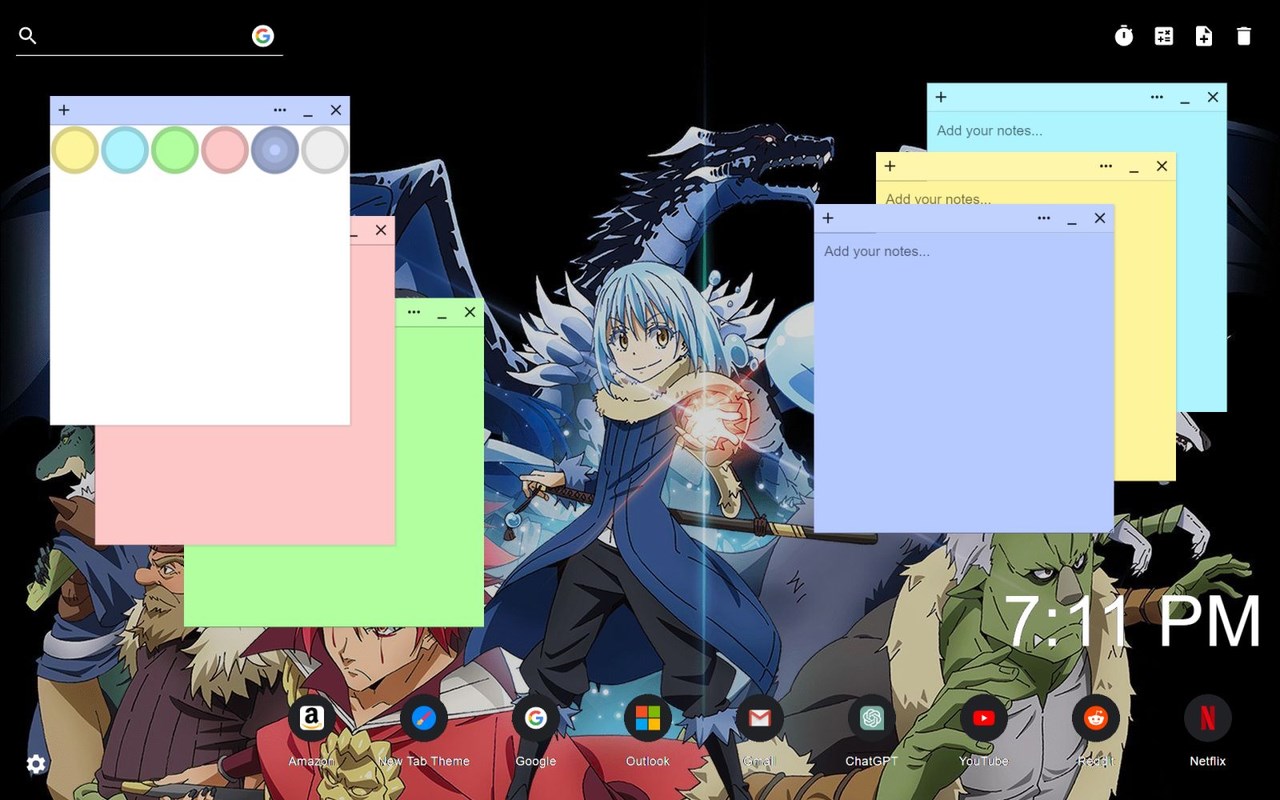Open the purple note's three-dot menu
Viewport: 1280px width, 800px height.
click(x=1044, y=218)
